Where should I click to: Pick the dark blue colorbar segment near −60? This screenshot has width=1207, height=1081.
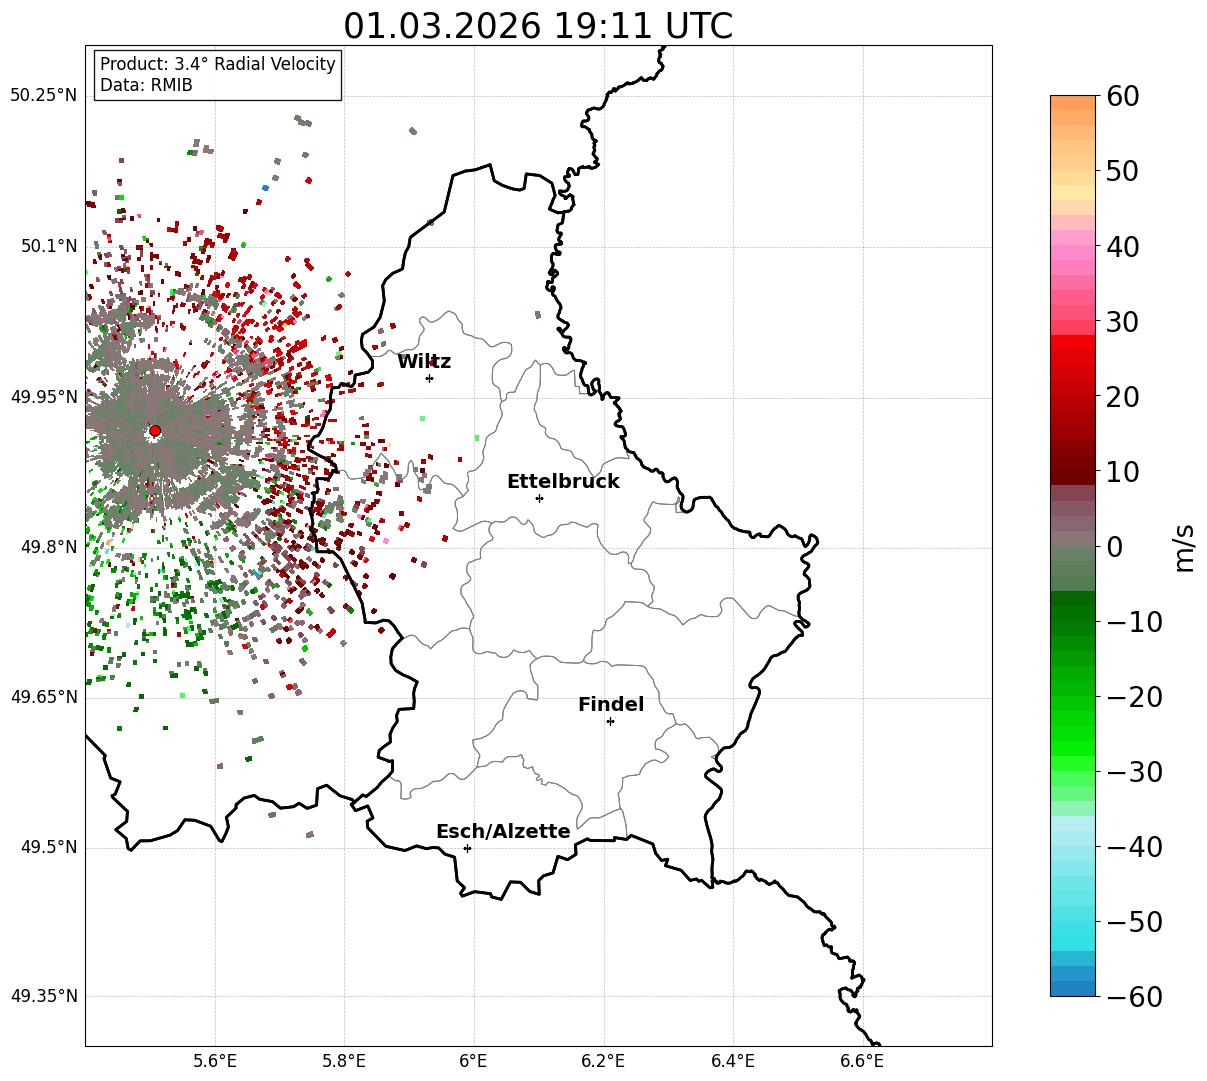coord(1073,989)
